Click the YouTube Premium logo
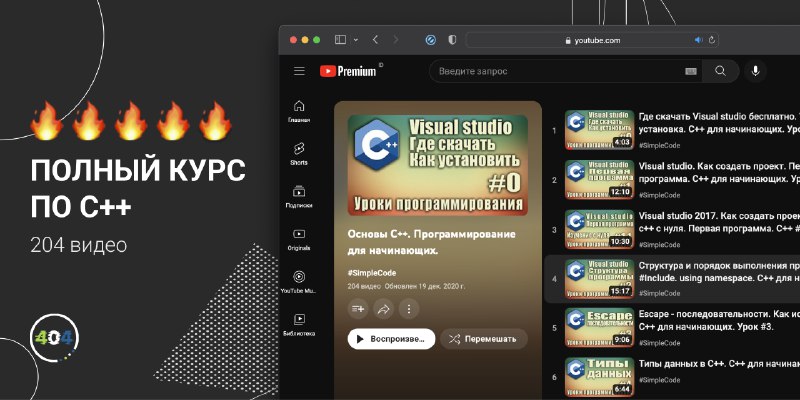The height and width of the screenshot is (400, 800). pyautogui.click(x=348, y=71)
